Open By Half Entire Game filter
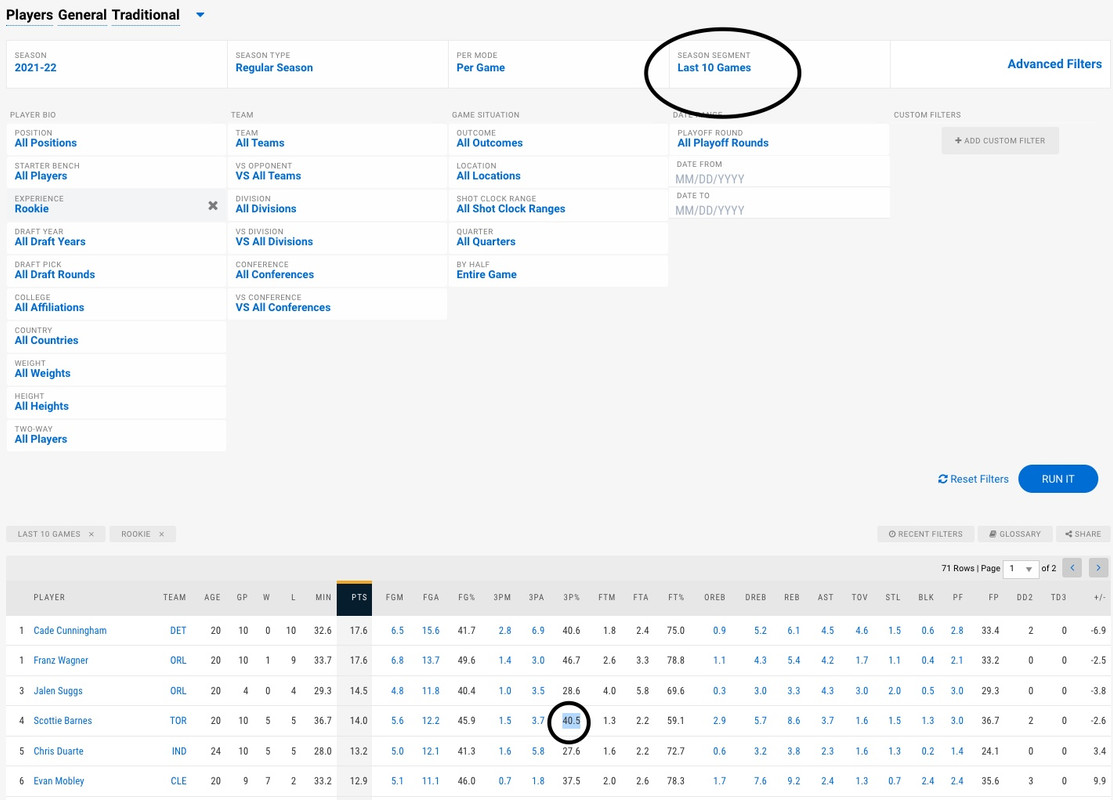 (x=559, y=270)
